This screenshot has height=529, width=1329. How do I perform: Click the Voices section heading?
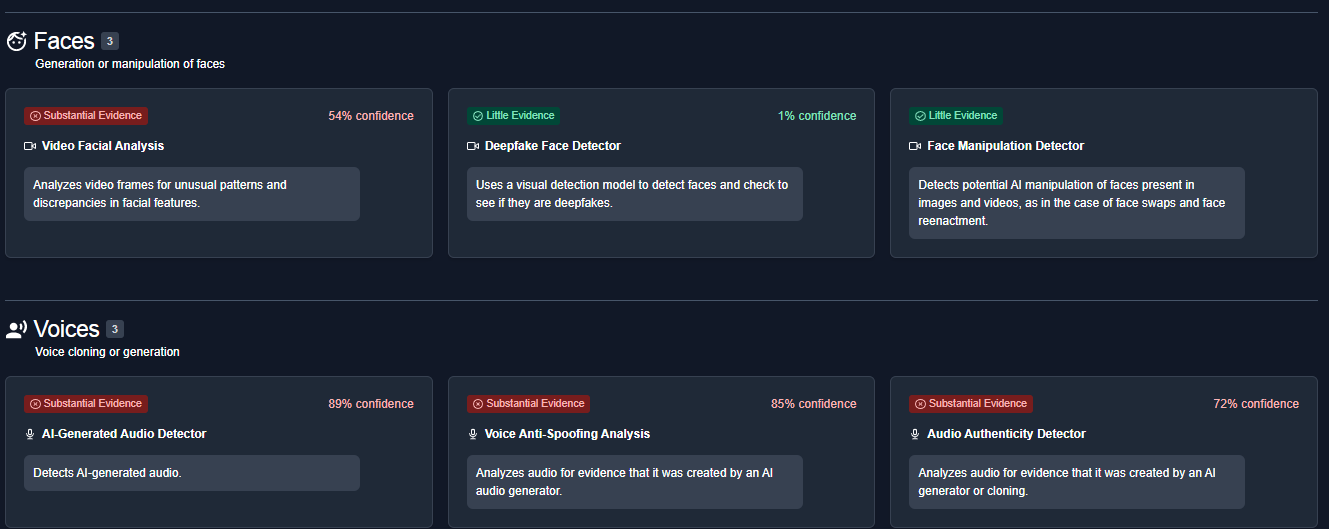click(67, 329)
